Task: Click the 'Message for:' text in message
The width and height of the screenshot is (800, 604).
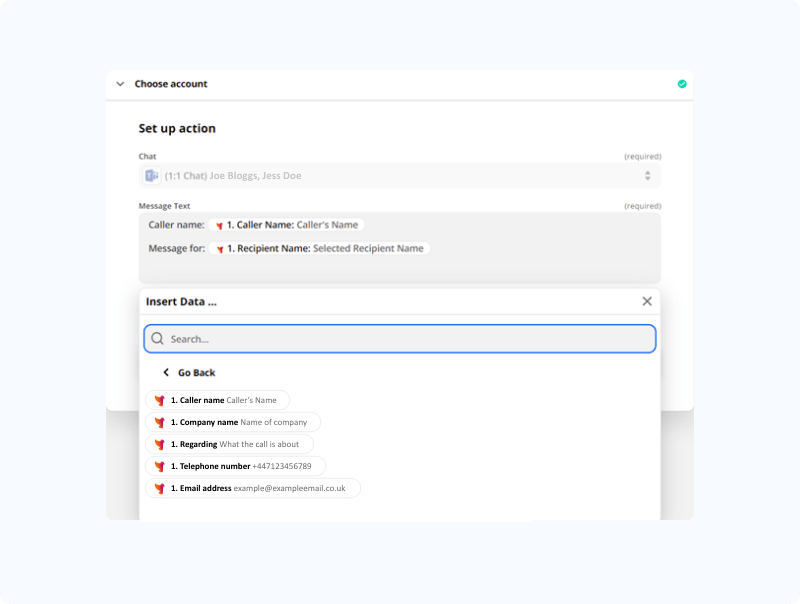Action: (x=177, y=248)
